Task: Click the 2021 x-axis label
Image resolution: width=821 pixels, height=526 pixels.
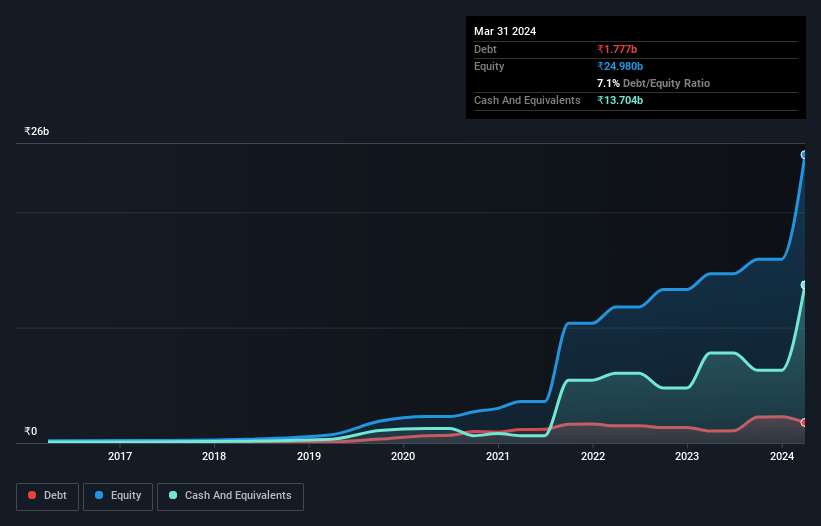Action: 498,456
